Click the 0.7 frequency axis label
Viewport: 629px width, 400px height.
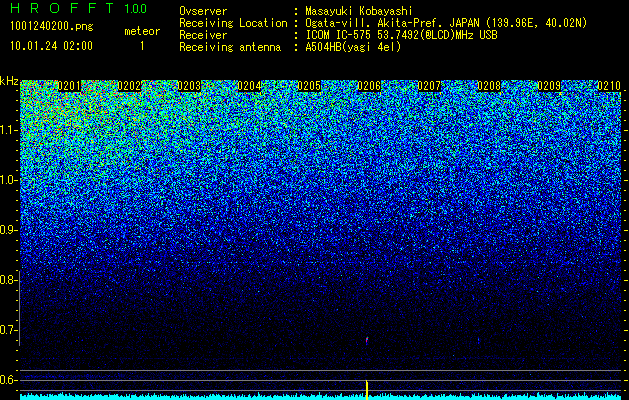(8, 330)
